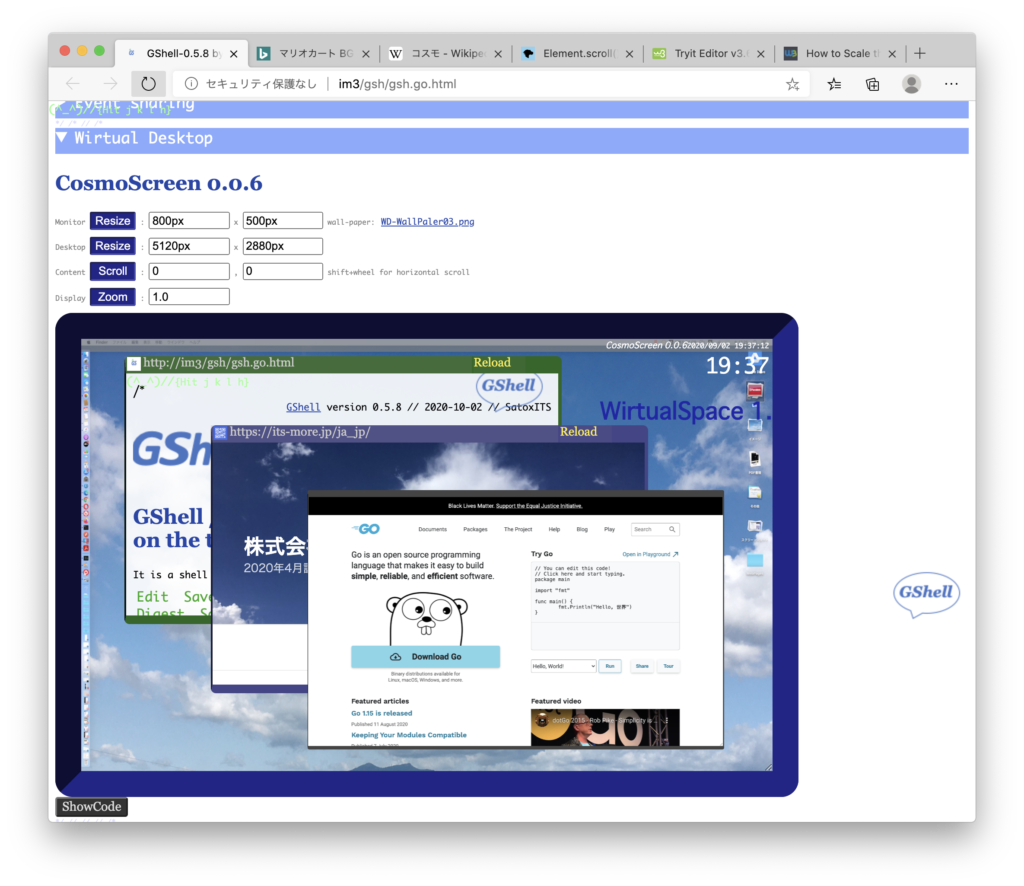Click the ShowCode button
The width and height of the screenshot is (1024, 886).
pos(91,807)
